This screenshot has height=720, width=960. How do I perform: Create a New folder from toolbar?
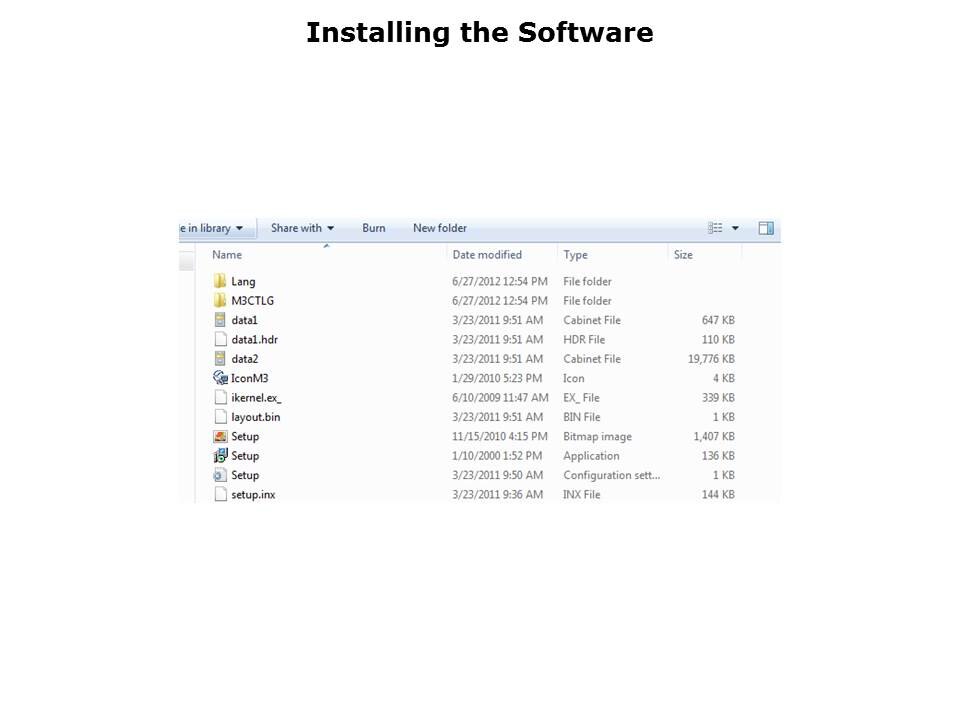(440, 228)
